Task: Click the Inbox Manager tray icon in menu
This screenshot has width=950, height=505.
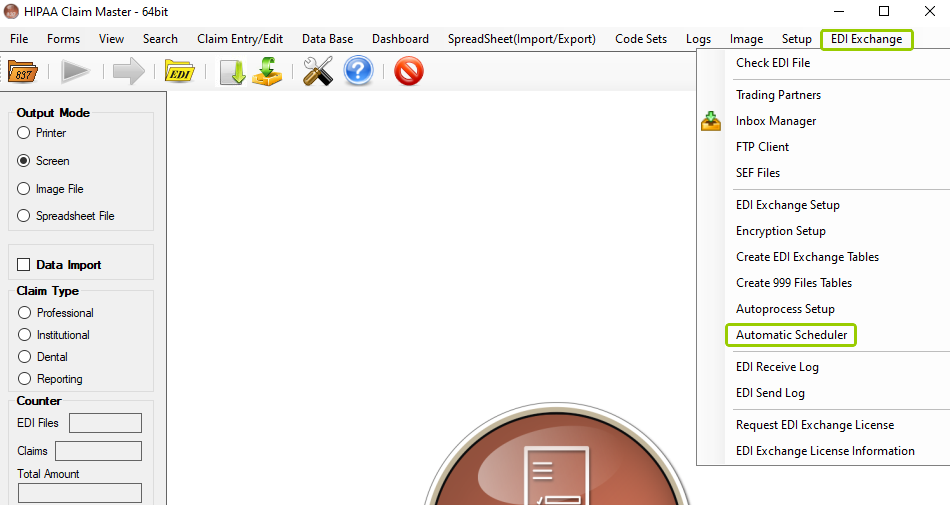Action: click(x=711, y=121)
